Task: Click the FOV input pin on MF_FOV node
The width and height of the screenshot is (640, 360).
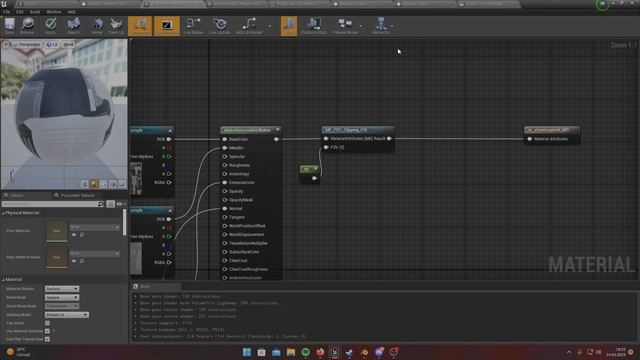Action: coord(326,147)
